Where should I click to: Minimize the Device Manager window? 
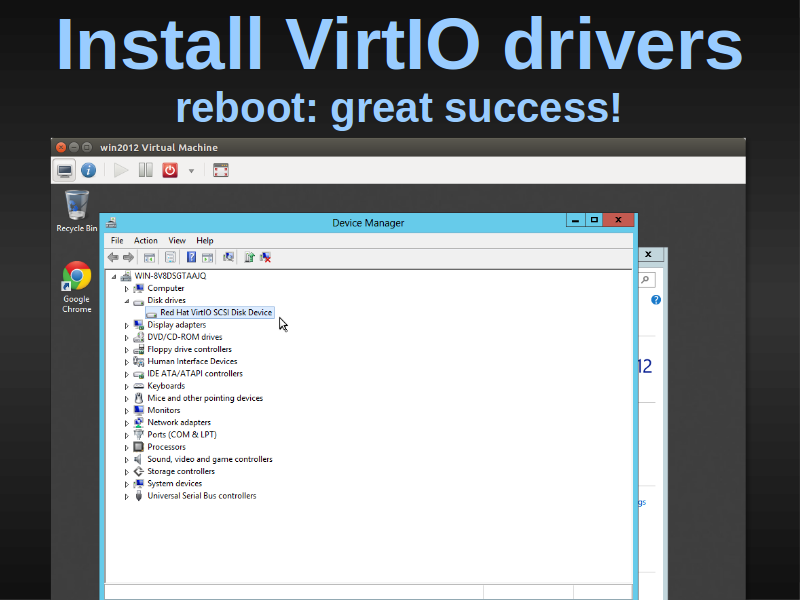click(x=576, y=220)
